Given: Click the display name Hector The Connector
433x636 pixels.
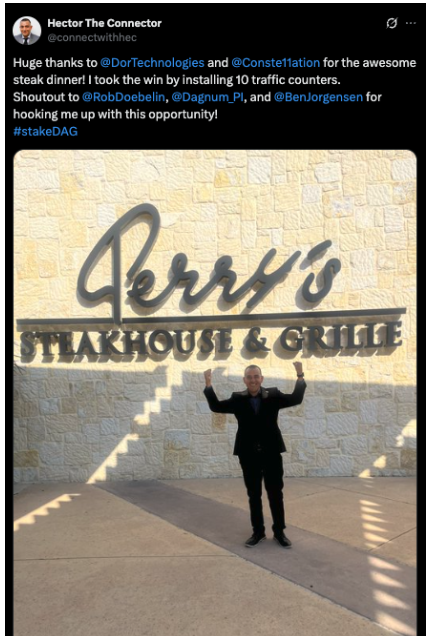Looking at the screenshot, I should click(x=104, y=23).
